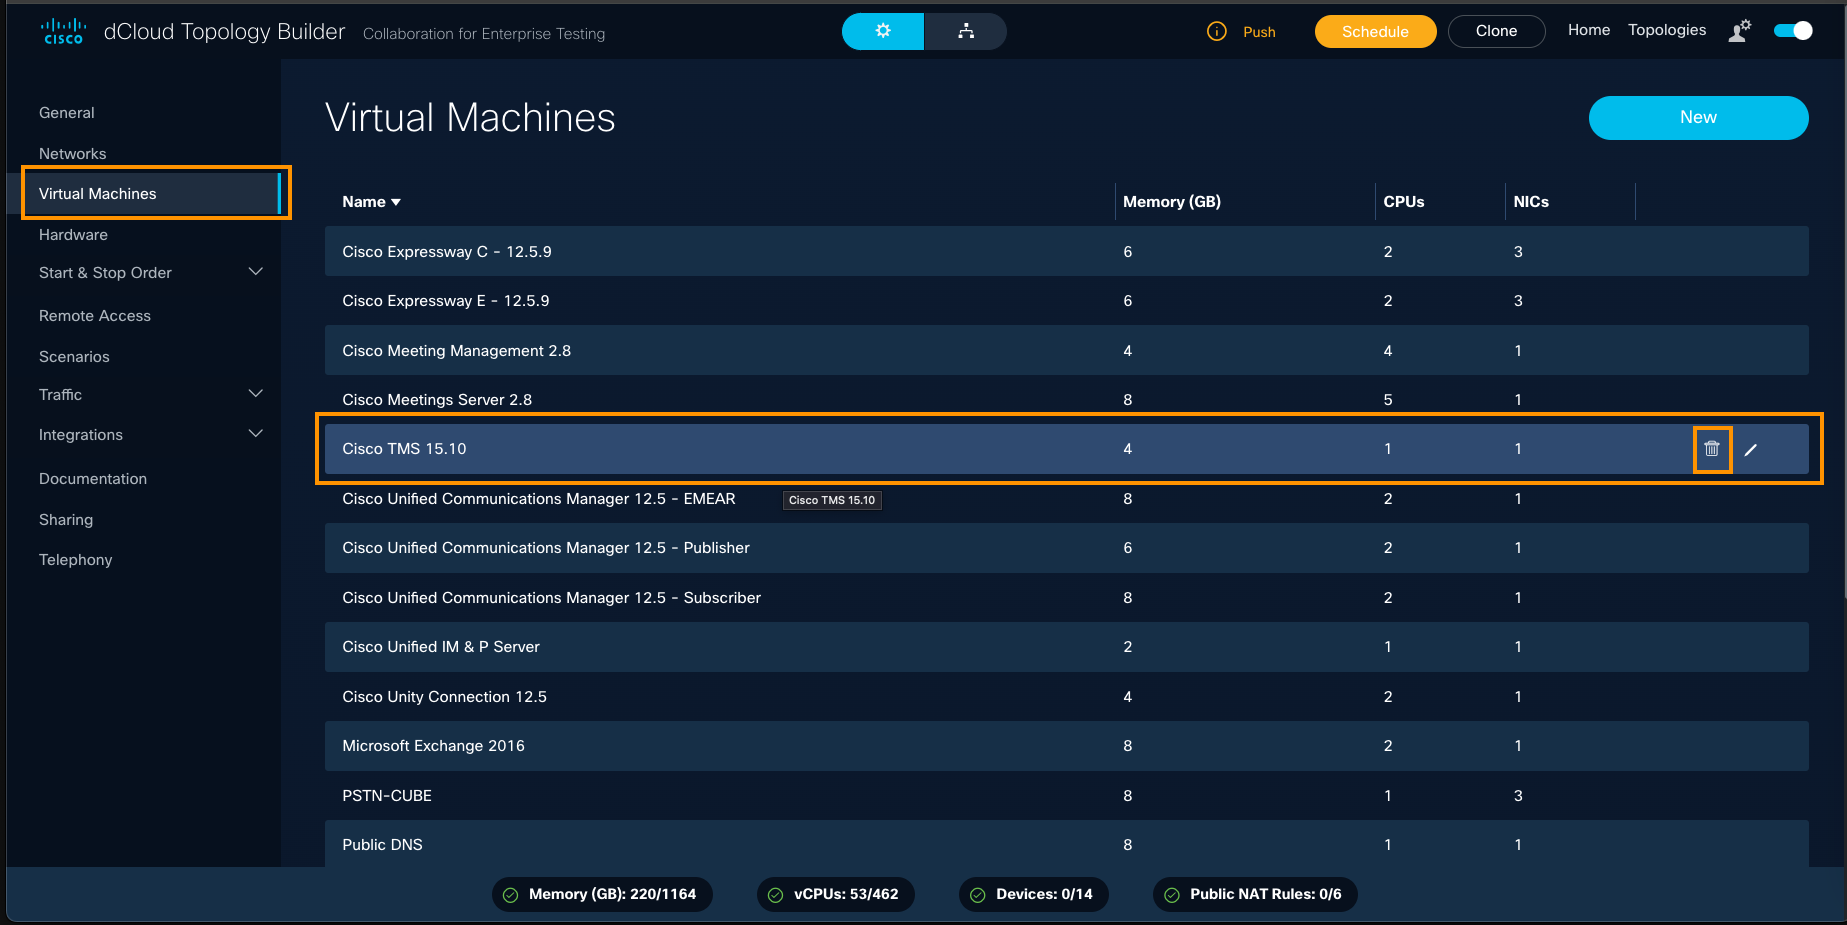Go to Home link

click(1589, 30)
